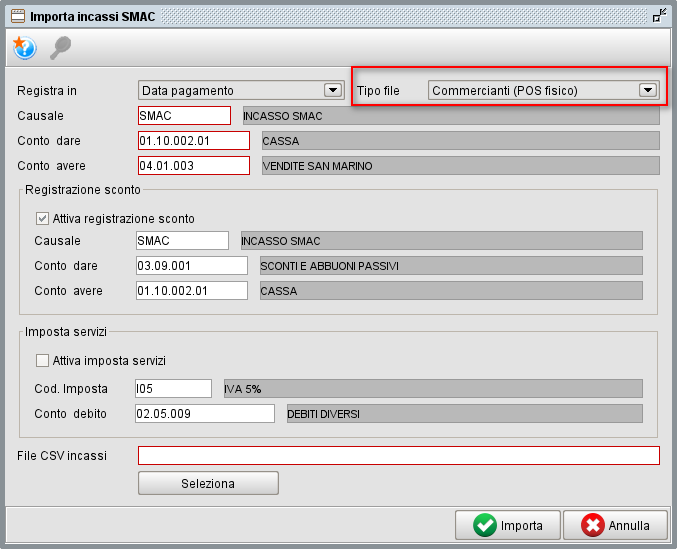Click the Annulla button
The width and height of the screenshot is (677, 549).
(615, 525)
